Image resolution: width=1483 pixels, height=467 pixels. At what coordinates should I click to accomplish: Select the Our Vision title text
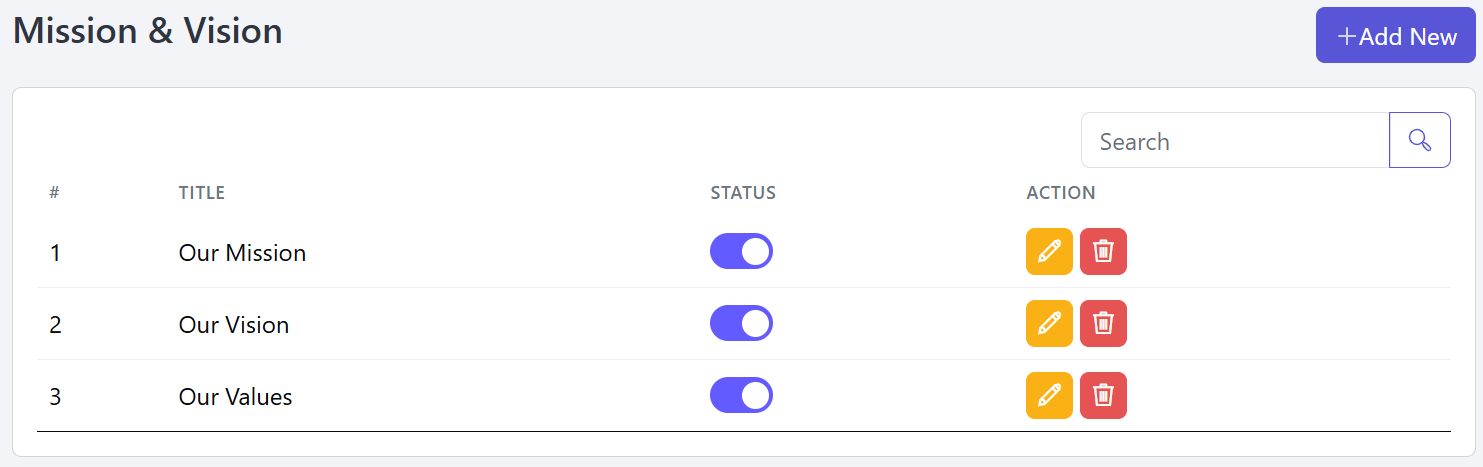[x=234, y=325]
